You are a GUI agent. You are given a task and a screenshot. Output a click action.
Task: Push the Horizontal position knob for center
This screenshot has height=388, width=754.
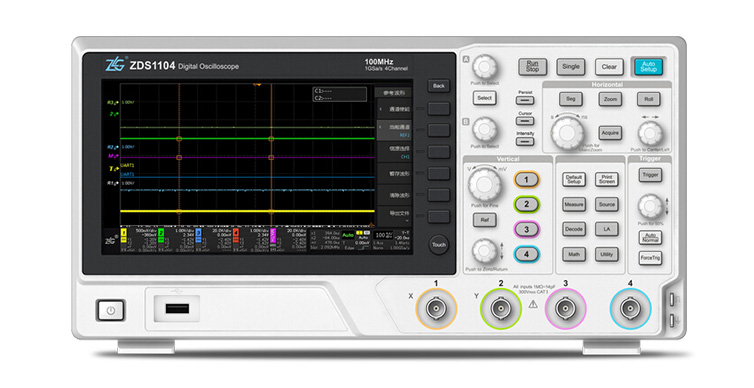[x=650, y=133]
